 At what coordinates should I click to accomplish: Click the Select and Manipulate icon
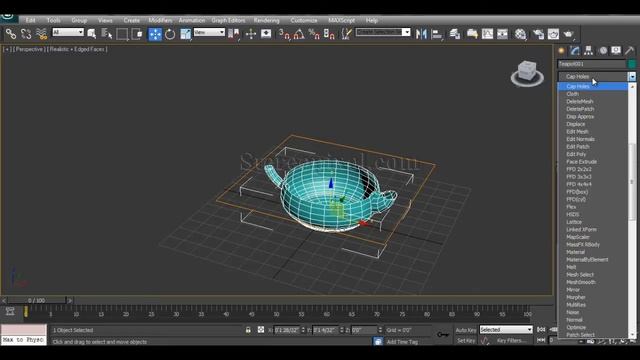coord(251,34)
